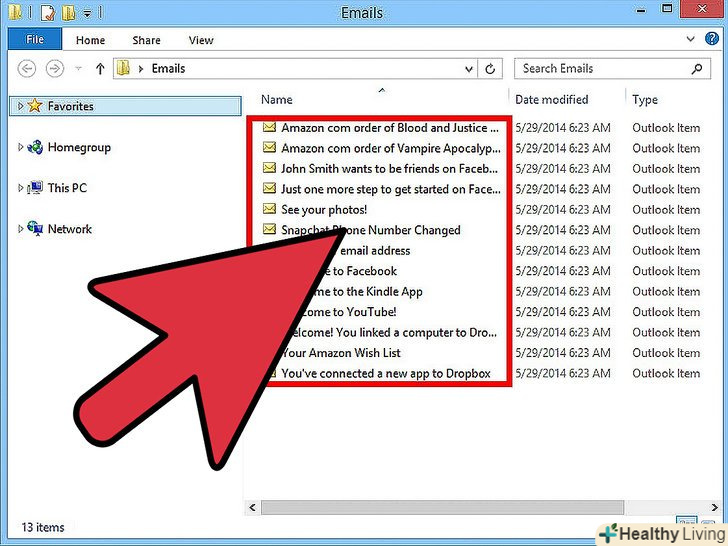Screen dimensions: 728x546
Task: Sort by Date modified column header
Action: [x=552, y=99]
